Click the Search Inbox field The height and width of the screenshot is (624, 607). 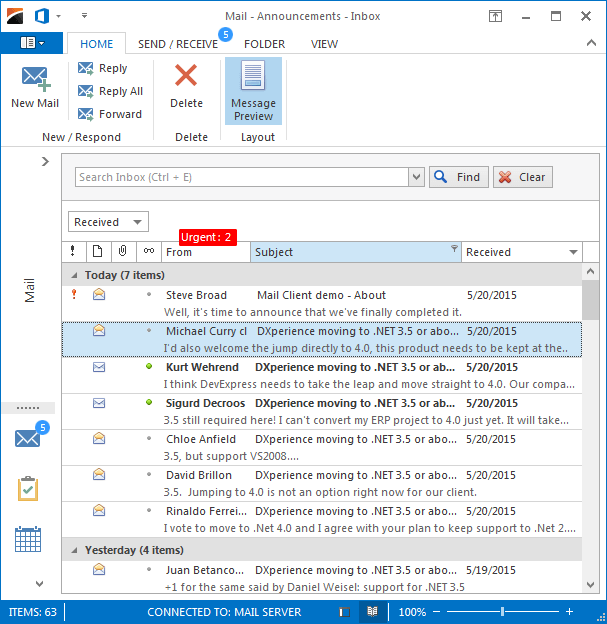pos(240,177)
